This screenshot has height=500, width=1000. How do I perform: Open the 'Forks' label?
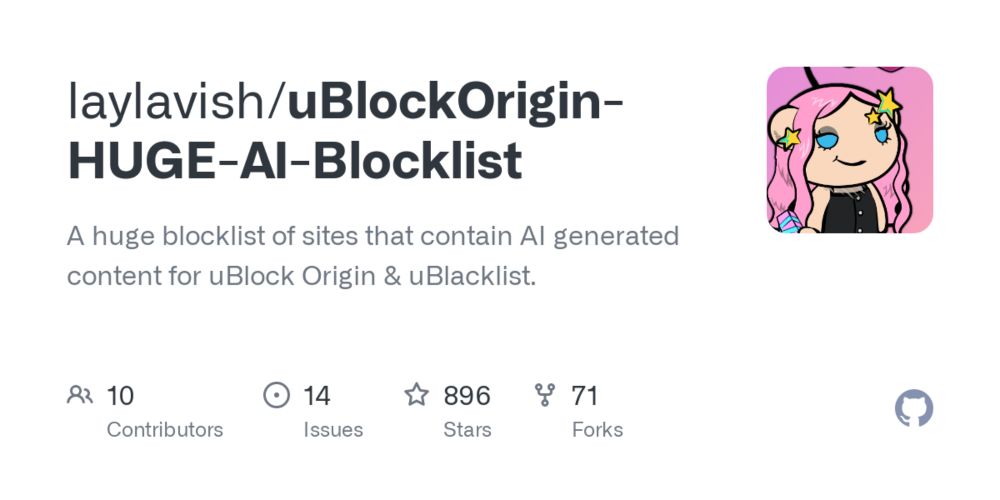[x=597, y=430]
